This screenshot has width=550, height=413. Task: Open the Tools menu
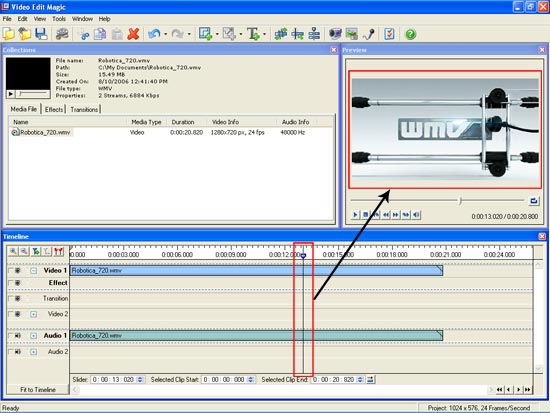click(59, 19)
